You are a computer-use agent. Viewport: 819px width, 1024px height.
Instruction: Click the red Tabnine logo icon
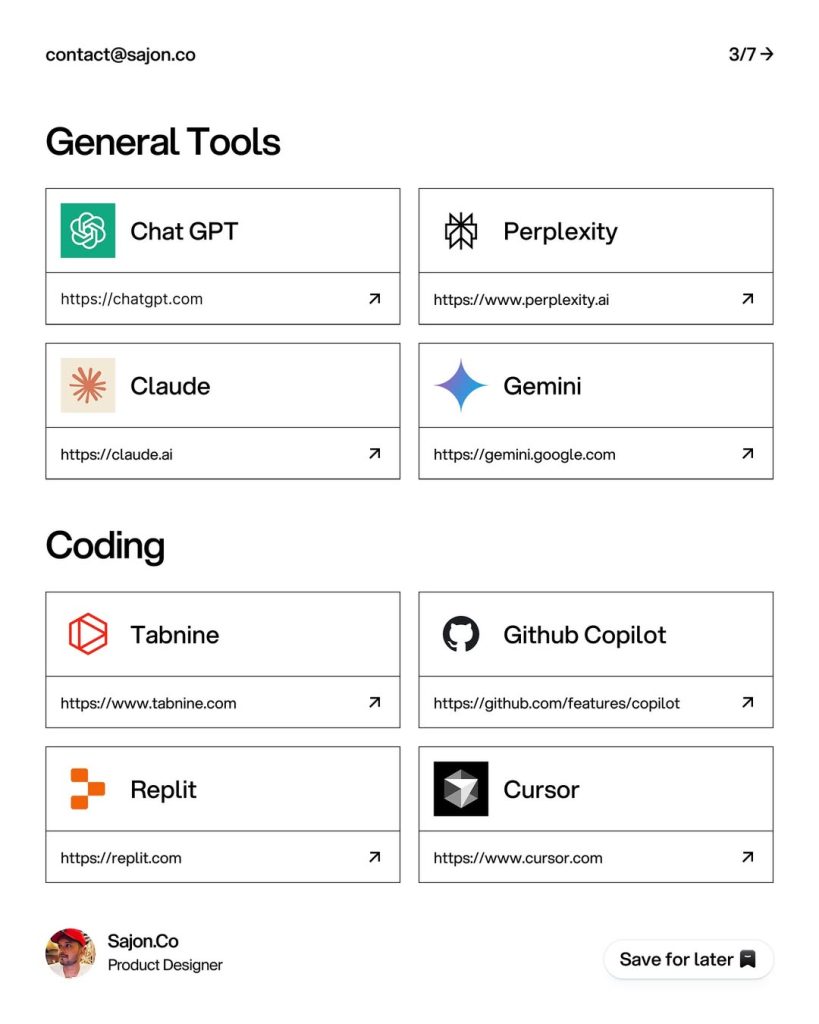coord(88,634)
